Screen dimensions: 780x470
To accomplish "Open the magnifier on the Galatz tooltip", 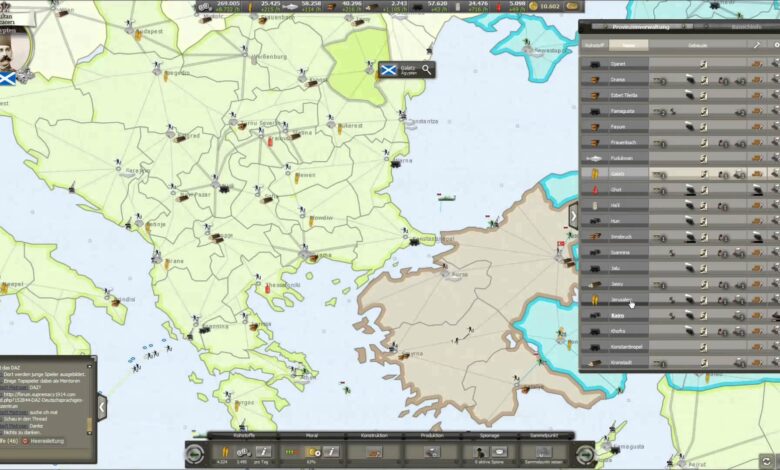I will pos(426,70).
